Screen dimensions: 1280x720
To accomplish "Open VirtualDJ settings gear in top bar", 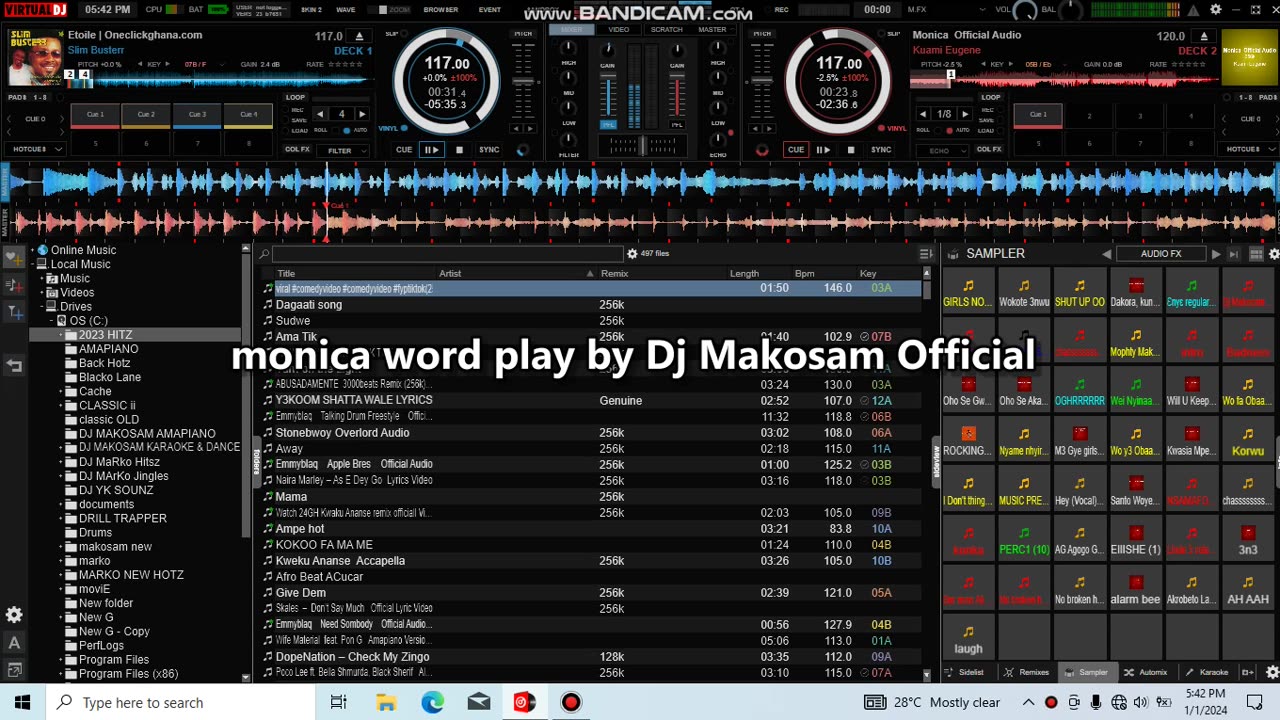I will tap(1216, 10).
